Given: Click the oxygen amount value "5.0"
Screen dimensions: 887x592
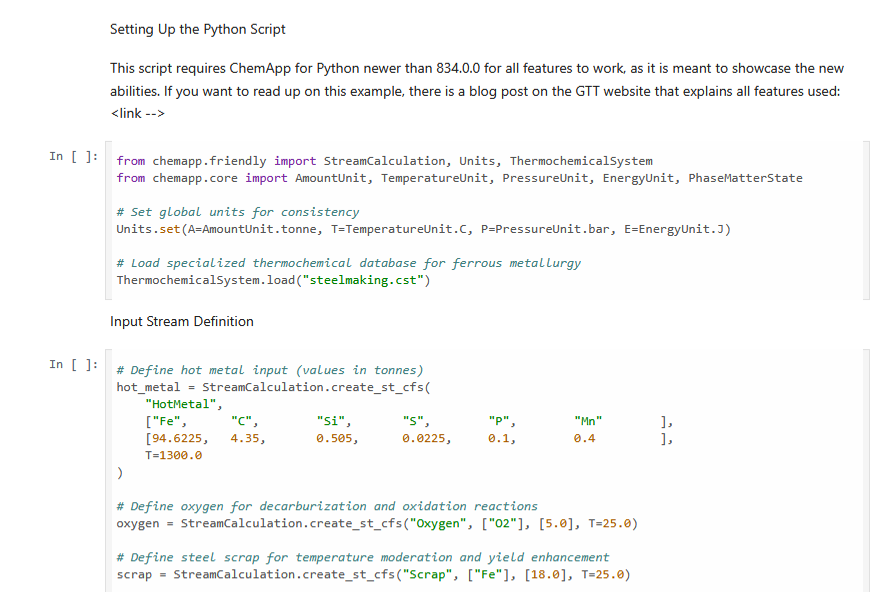Looking at the screenshot, I should (556, 523).
